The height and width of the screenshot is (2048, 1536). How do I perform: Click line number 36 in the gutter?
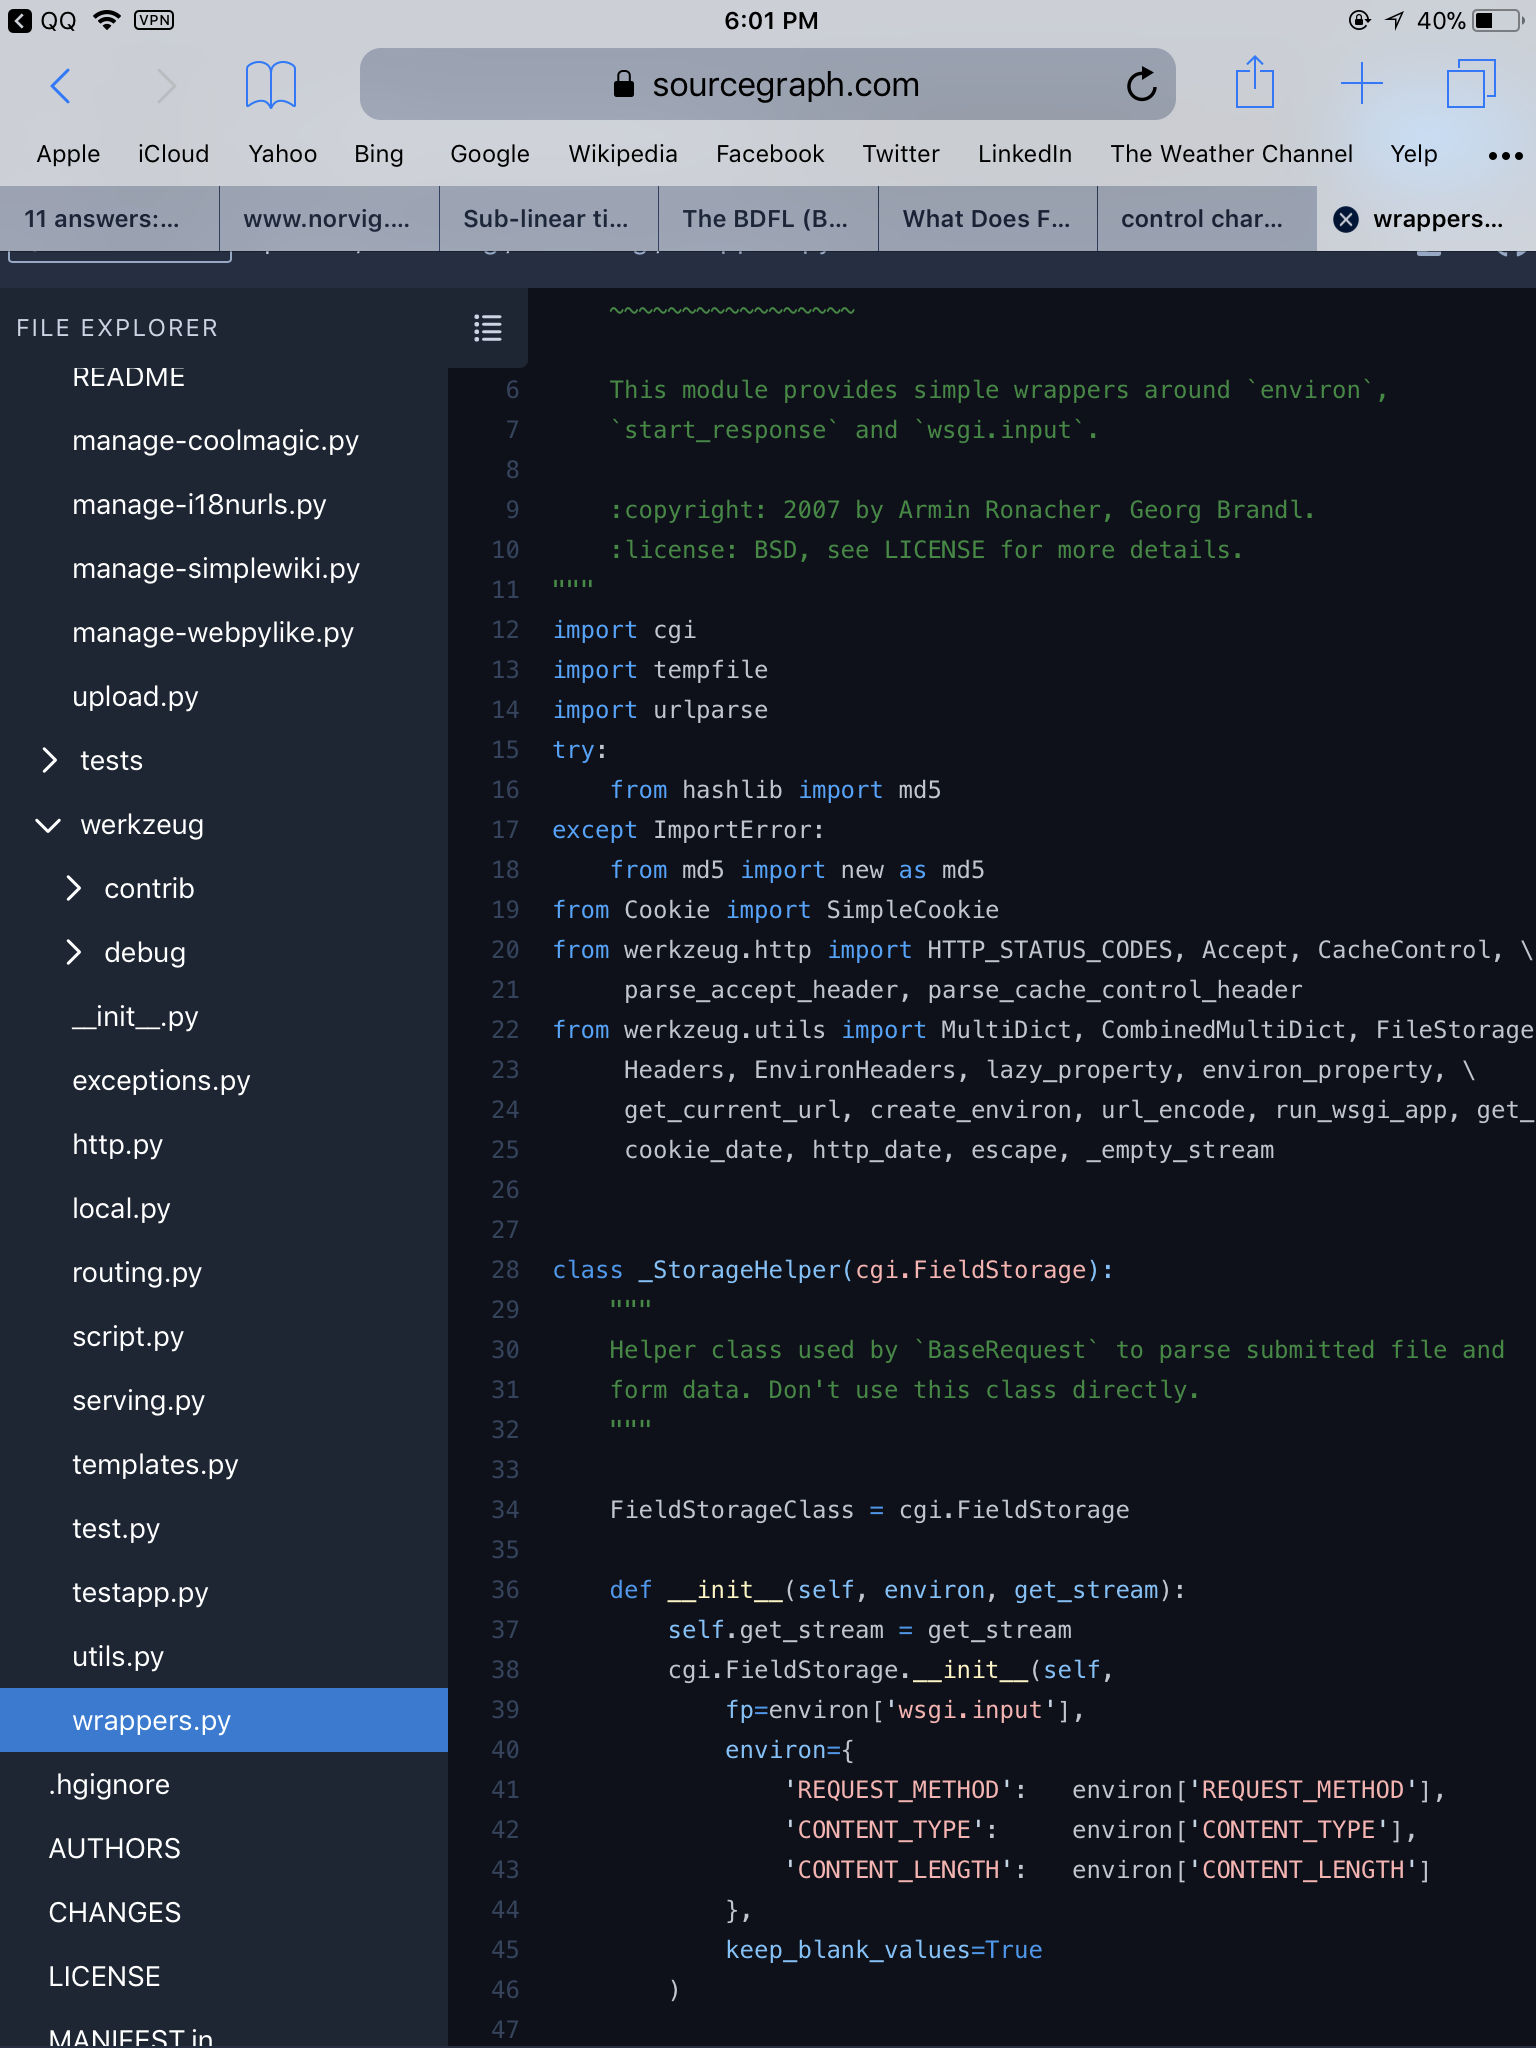[x=505, y=1590]
